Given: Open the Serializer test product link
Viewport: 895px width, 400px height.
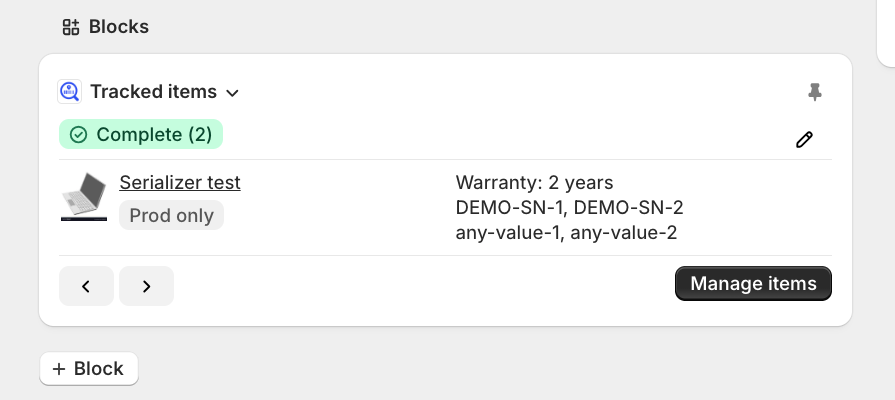Looking at the screenshot, I should point(180,183).
